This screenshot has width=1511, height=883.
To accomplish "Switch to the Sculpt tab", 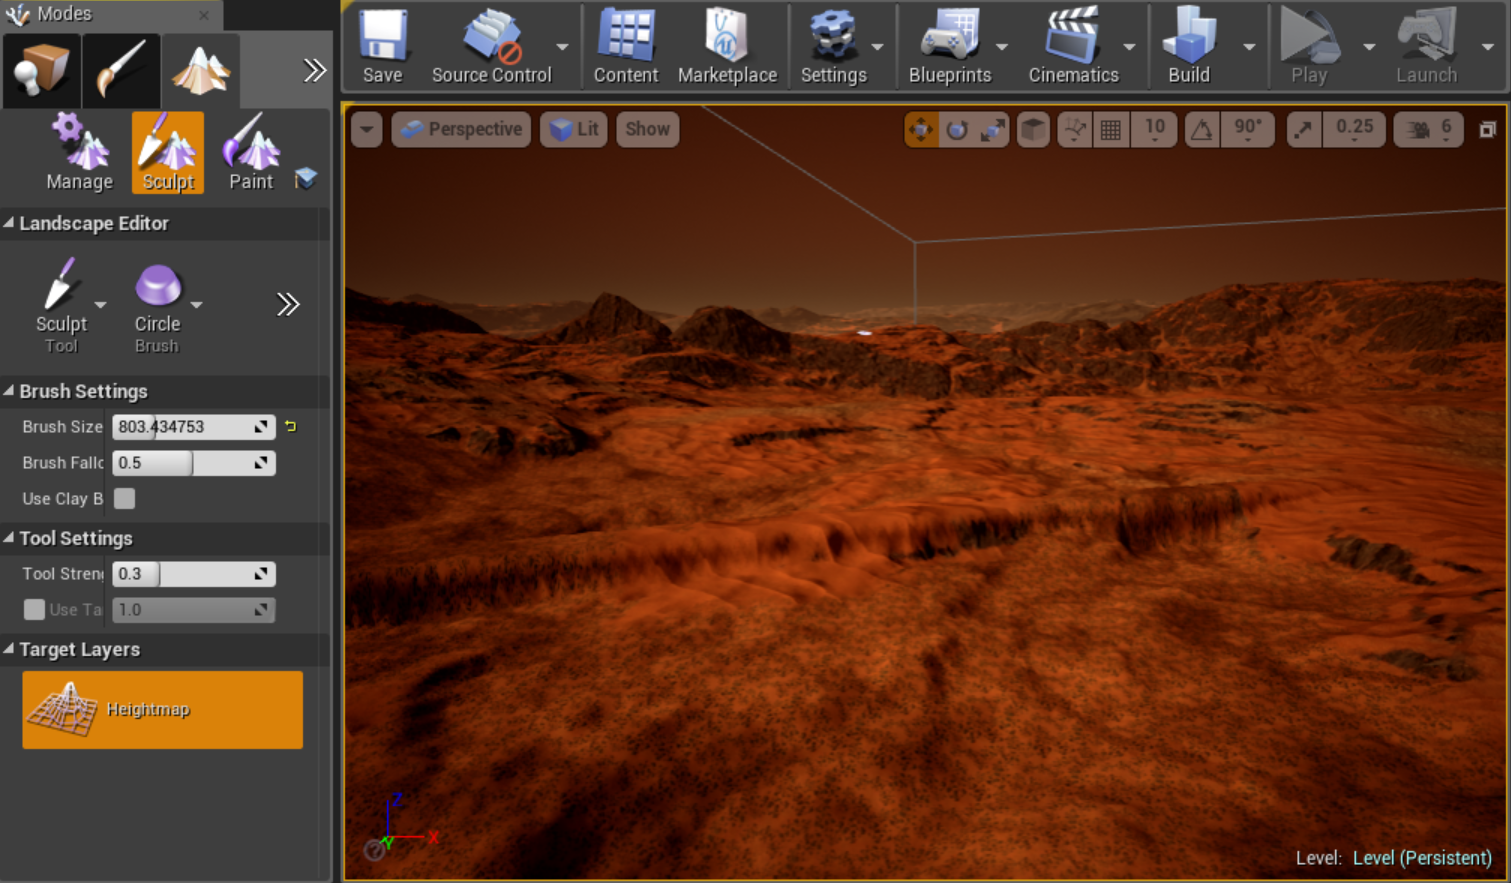I will coord(168,152).
